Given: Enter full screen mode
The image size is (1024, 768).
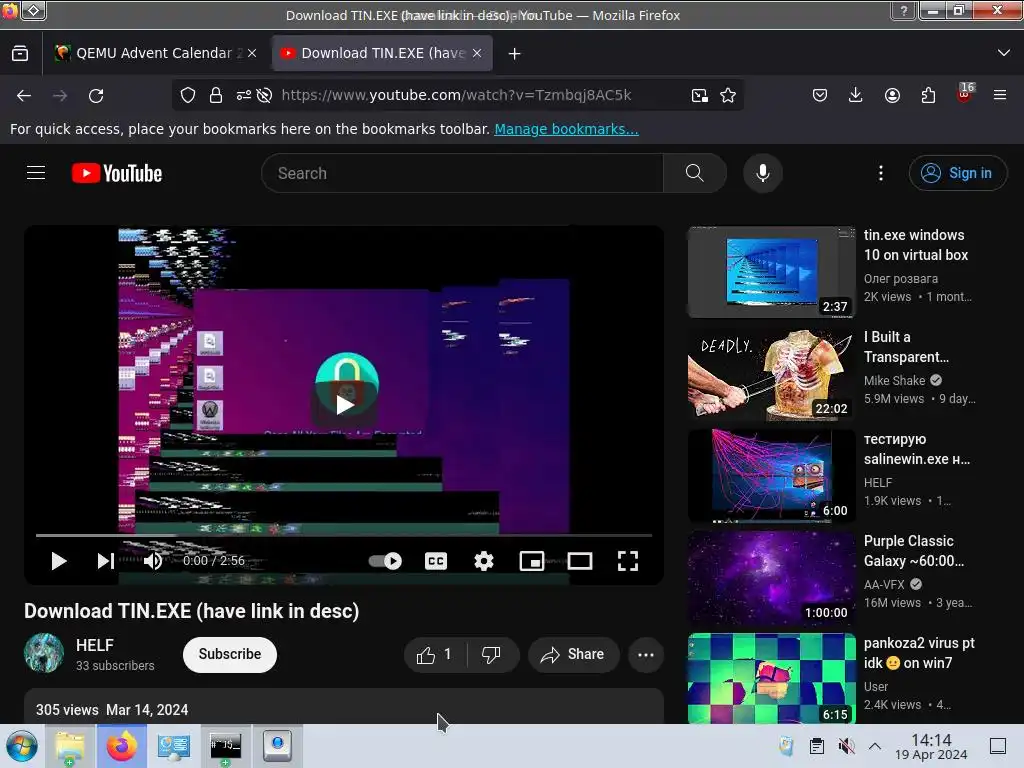Looking at the screenshot, I should point(628,561).
